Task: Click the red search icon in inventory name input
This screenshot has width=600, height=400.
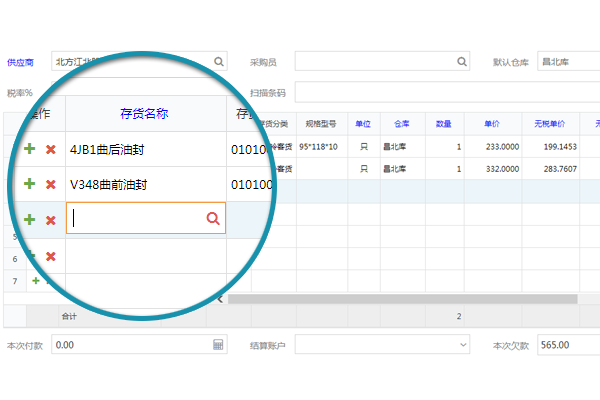Action: click(213, 218)
